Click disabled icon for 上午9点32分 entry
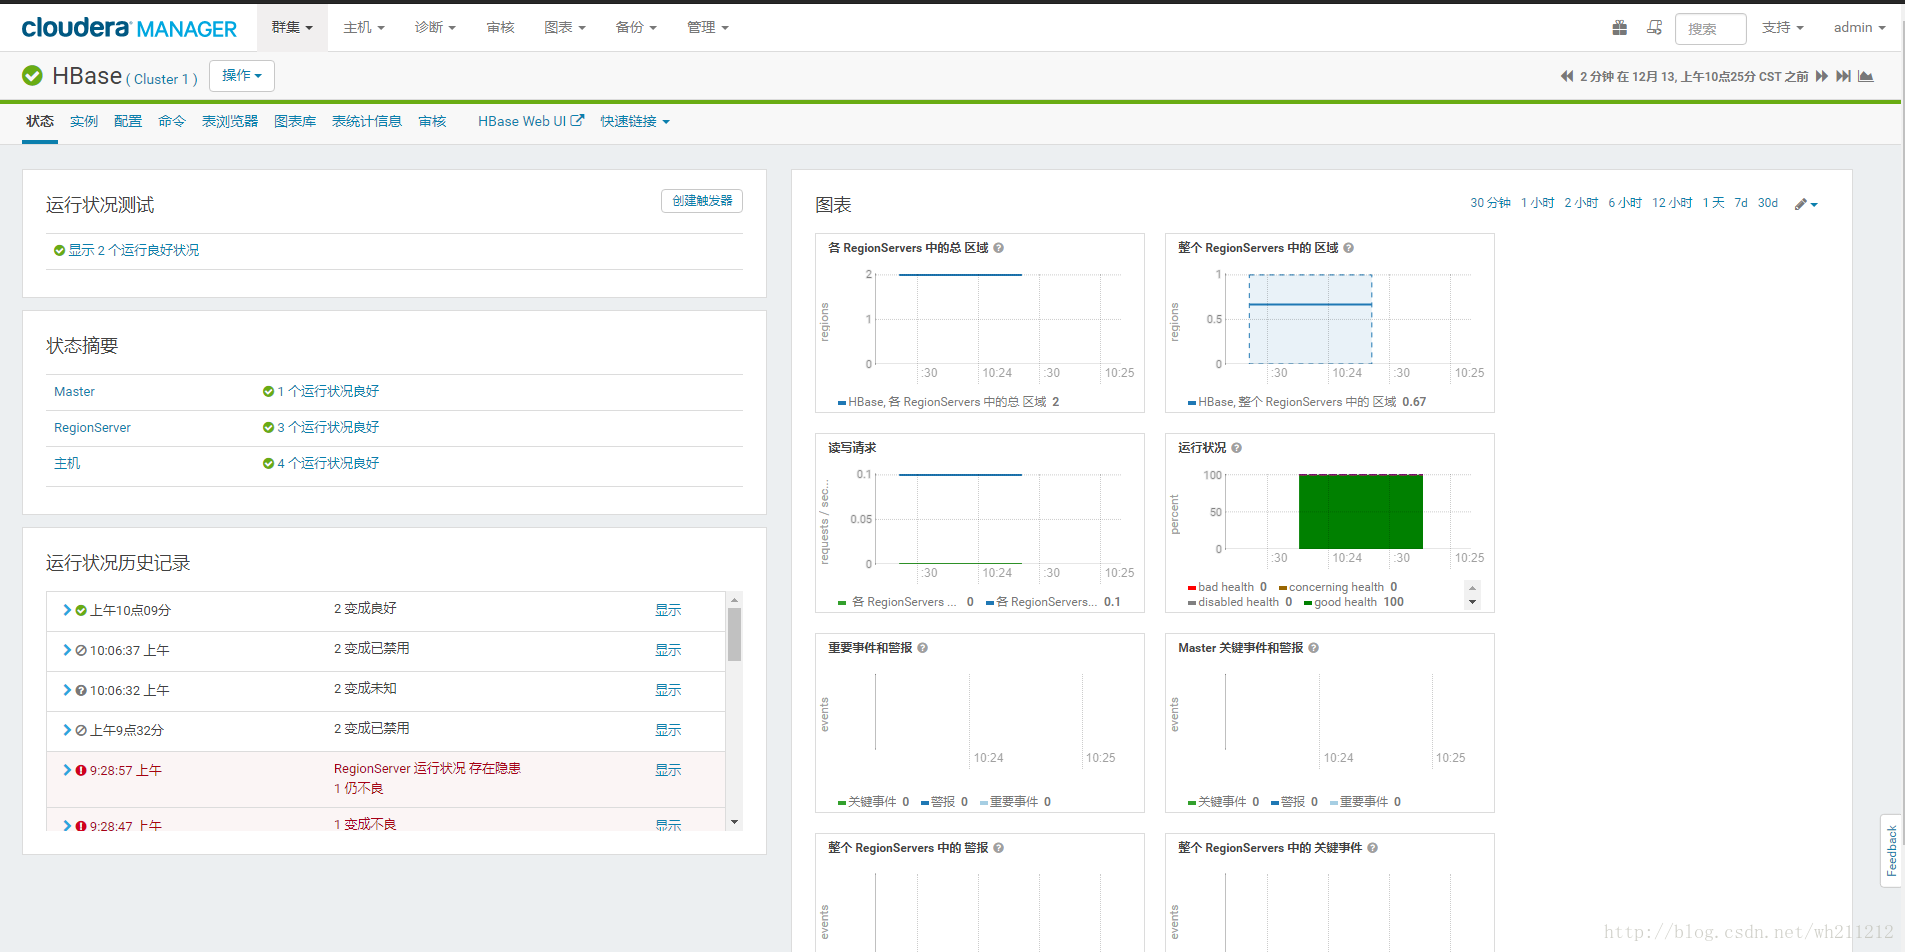Viewport: 1905px width, 952px height. pos(81,730)
